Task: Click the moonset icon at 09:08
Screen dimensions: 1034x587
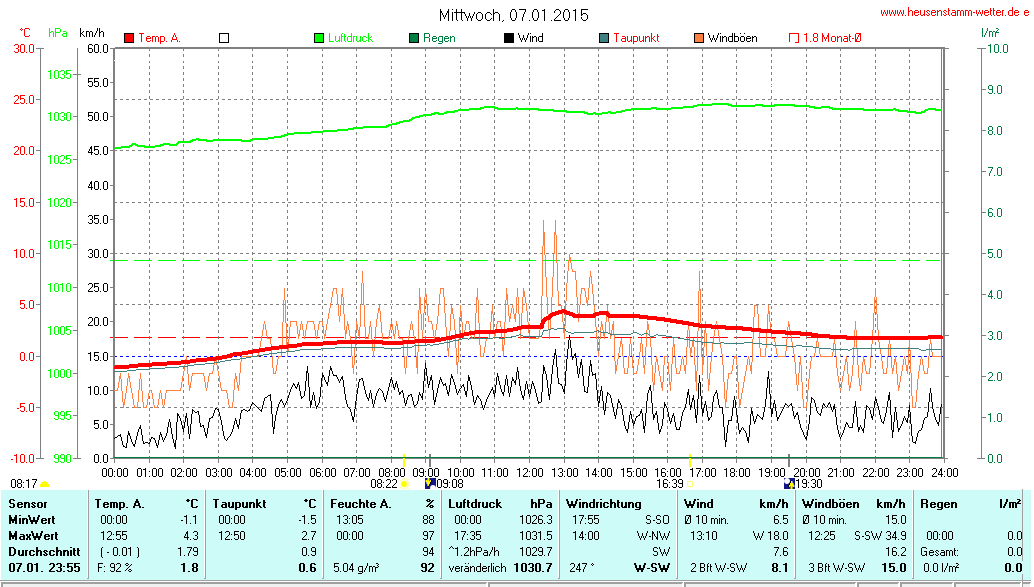Action: 430,484
